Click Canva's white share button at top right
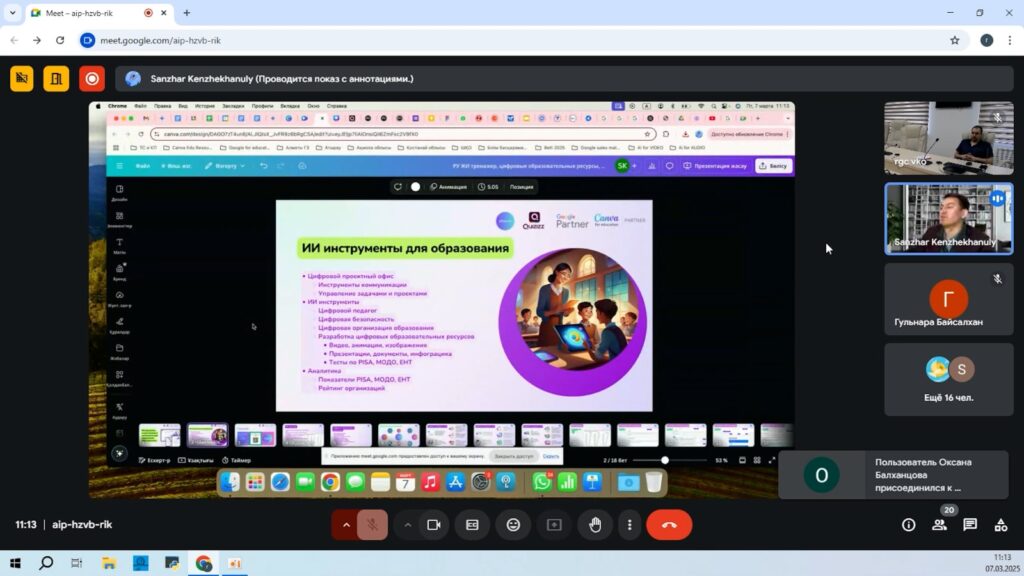Image resolution: width=1024 pixels, height=576 pixels. click(774, 166)
